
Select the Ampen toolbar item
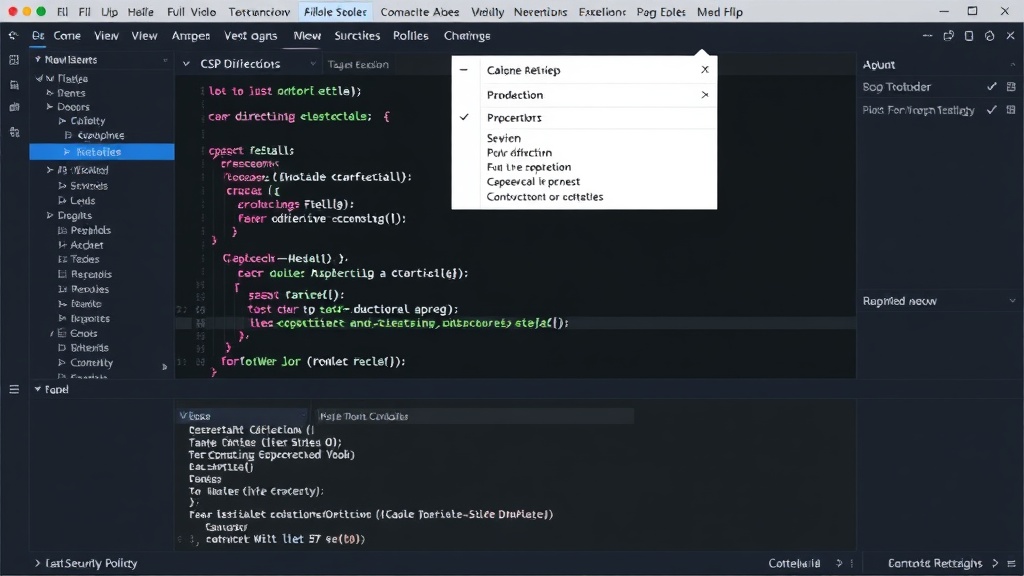click(191, 36)
